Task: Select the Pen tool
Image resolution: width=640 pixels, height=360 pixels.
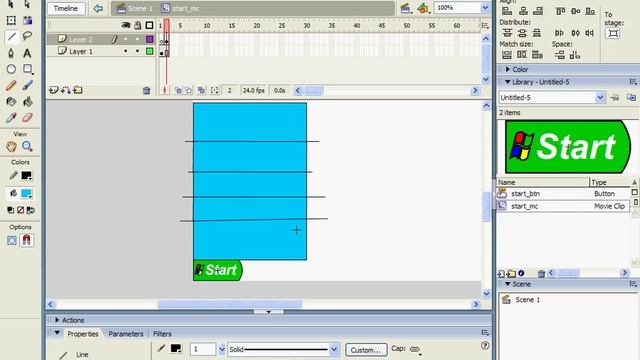Action: 11,53
